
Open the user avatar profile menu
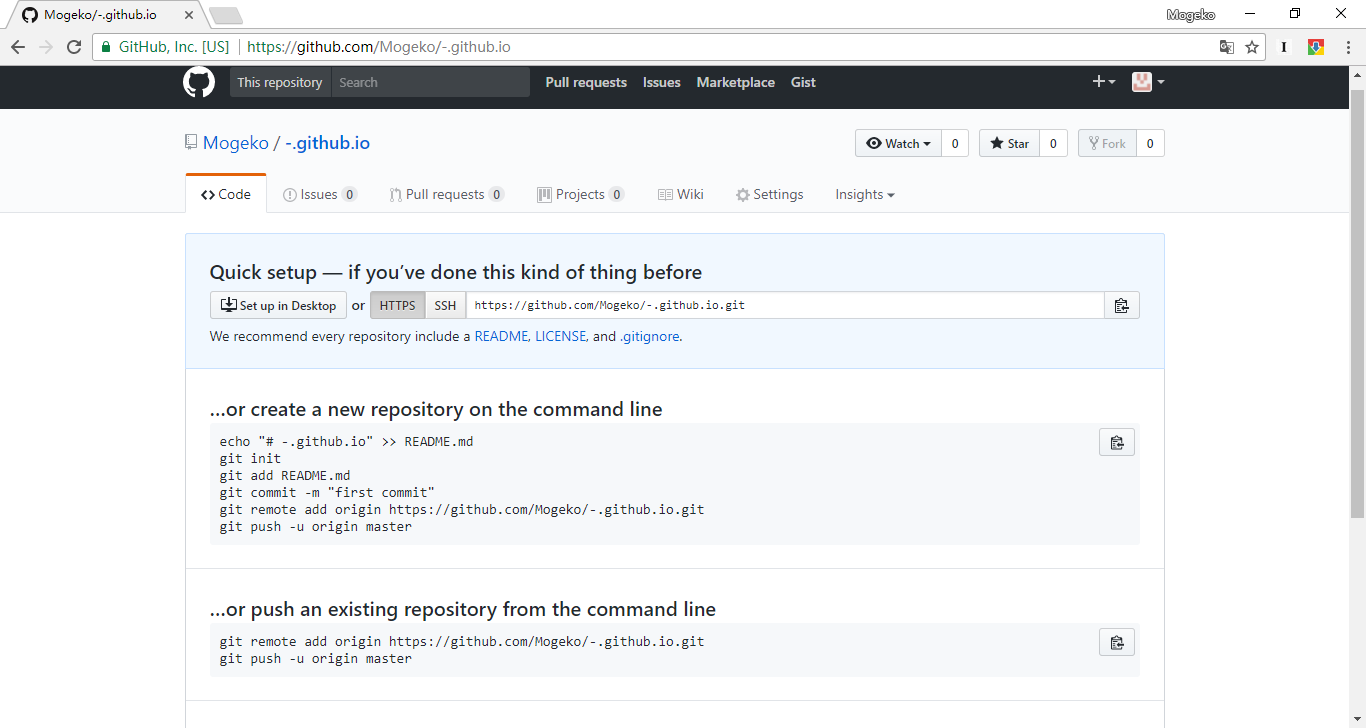[1147, 82]
